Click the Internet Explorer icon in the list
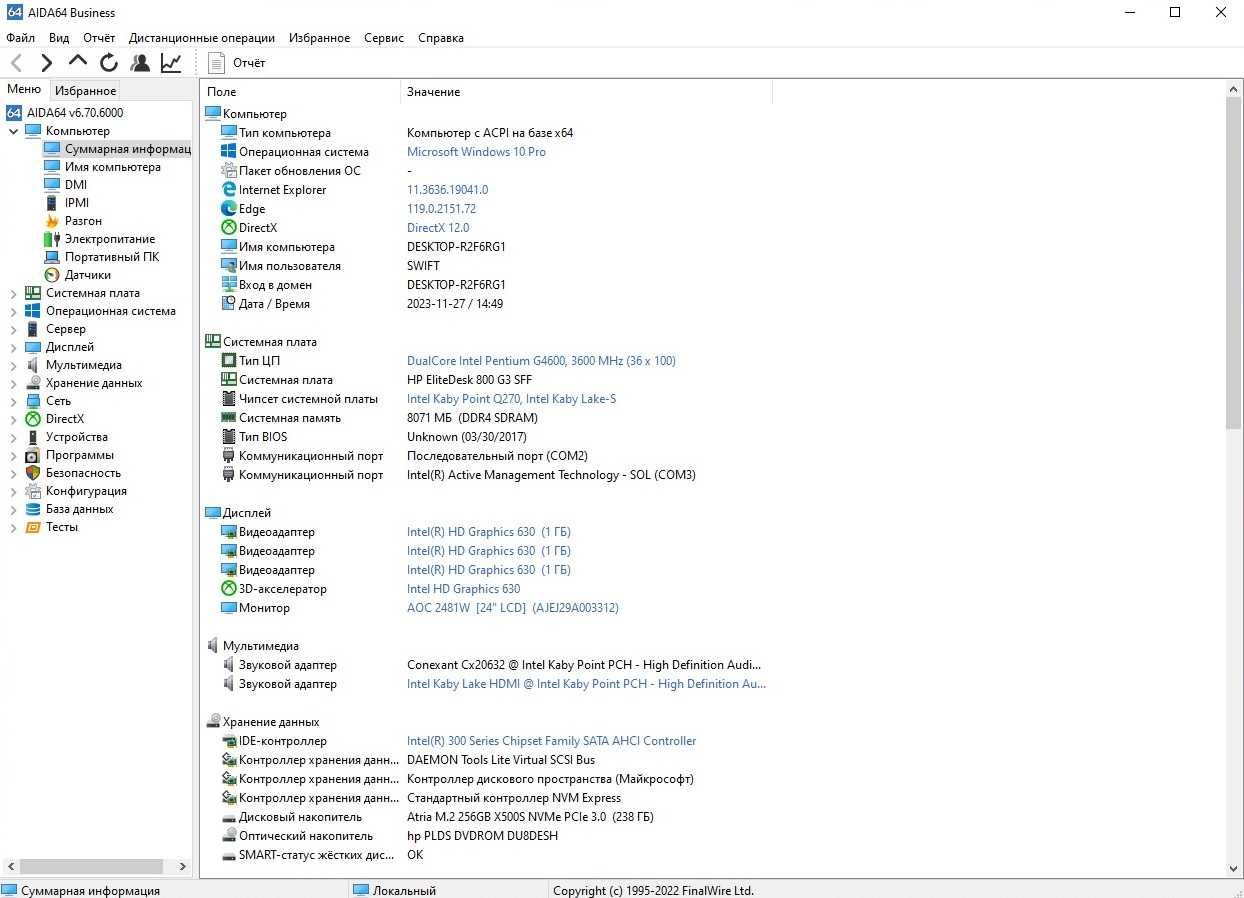The width and height of the screenshot is (1244, 898). point(229,190)
